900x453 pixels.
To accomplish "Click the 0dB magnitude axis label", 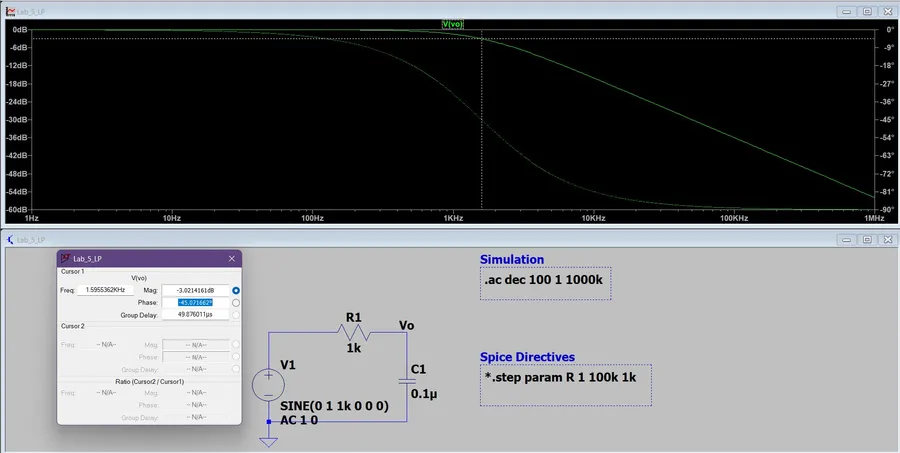I will pyautogui.click(x=20, y=29).
